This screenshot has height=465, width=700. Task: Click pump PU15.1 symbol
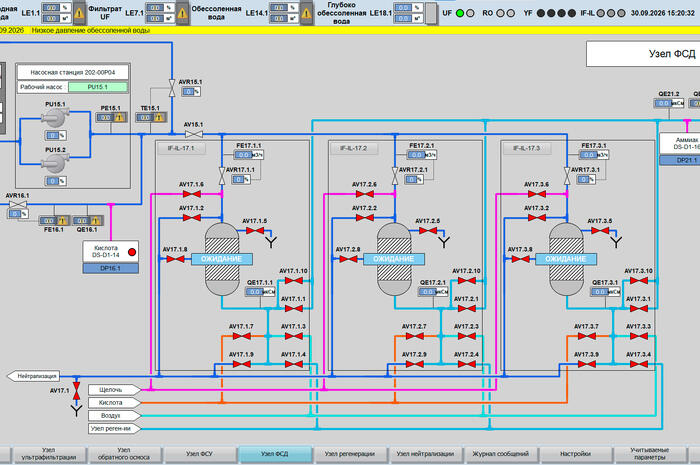click(x=55, y=118)
